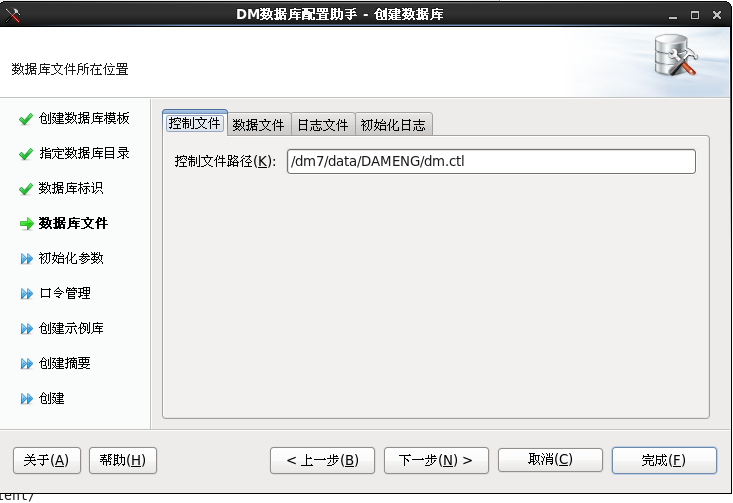Go to the 初始化日志 tab

point(393,125)
